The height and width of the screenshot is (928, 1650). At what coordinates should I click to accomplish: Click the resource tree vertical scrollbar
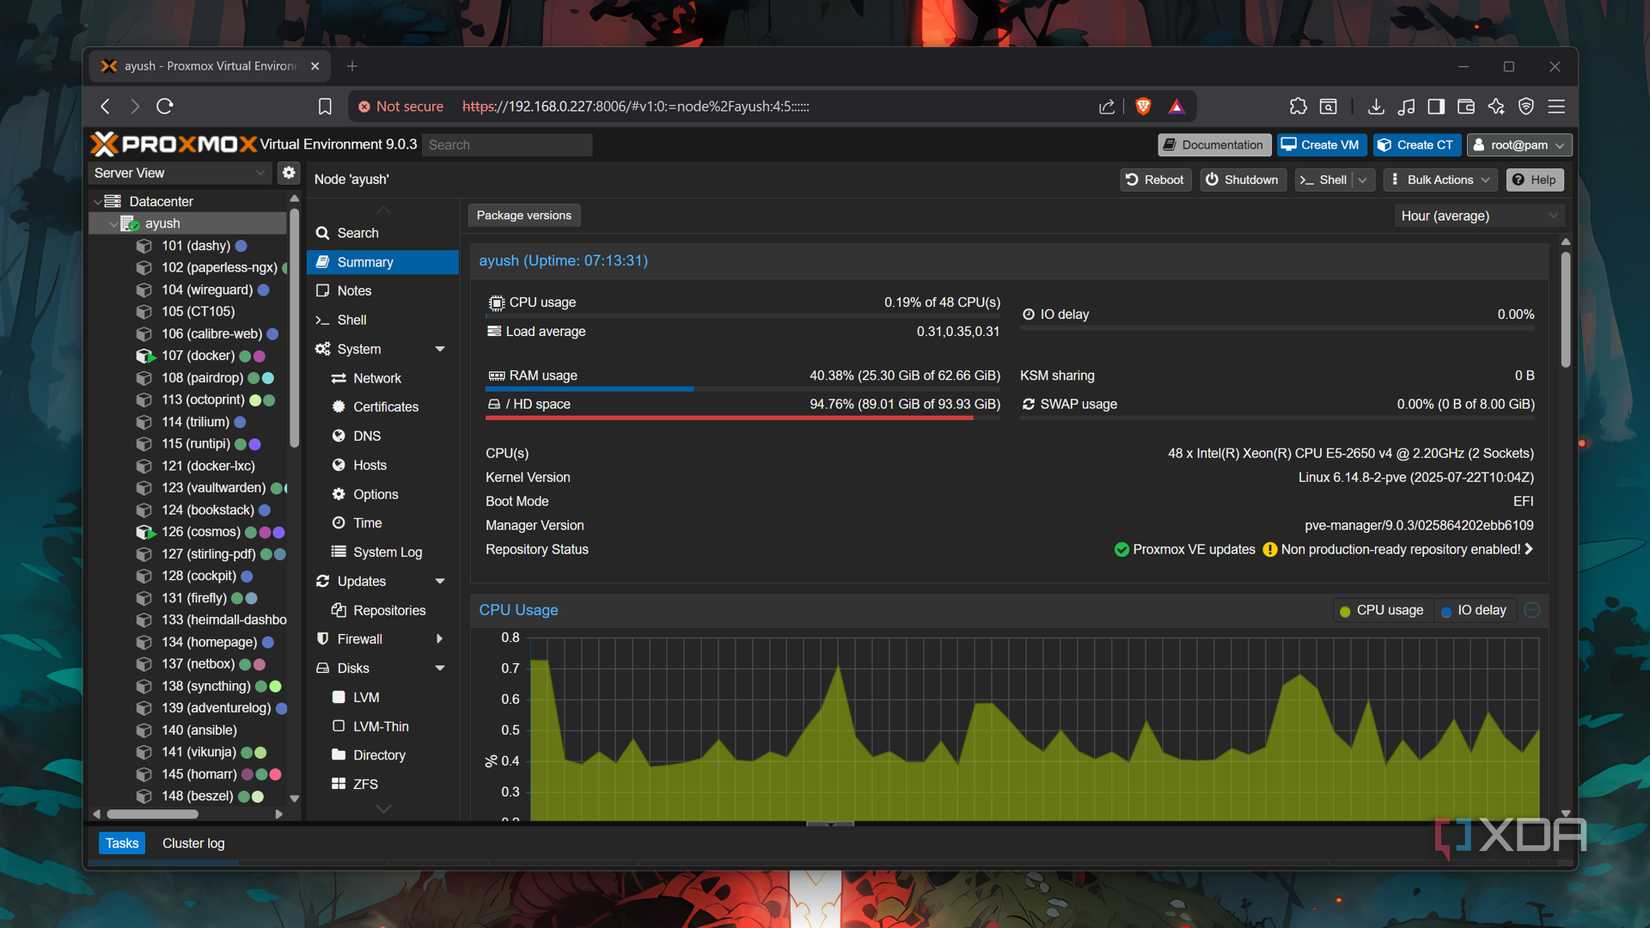click(x=294, y=330)
